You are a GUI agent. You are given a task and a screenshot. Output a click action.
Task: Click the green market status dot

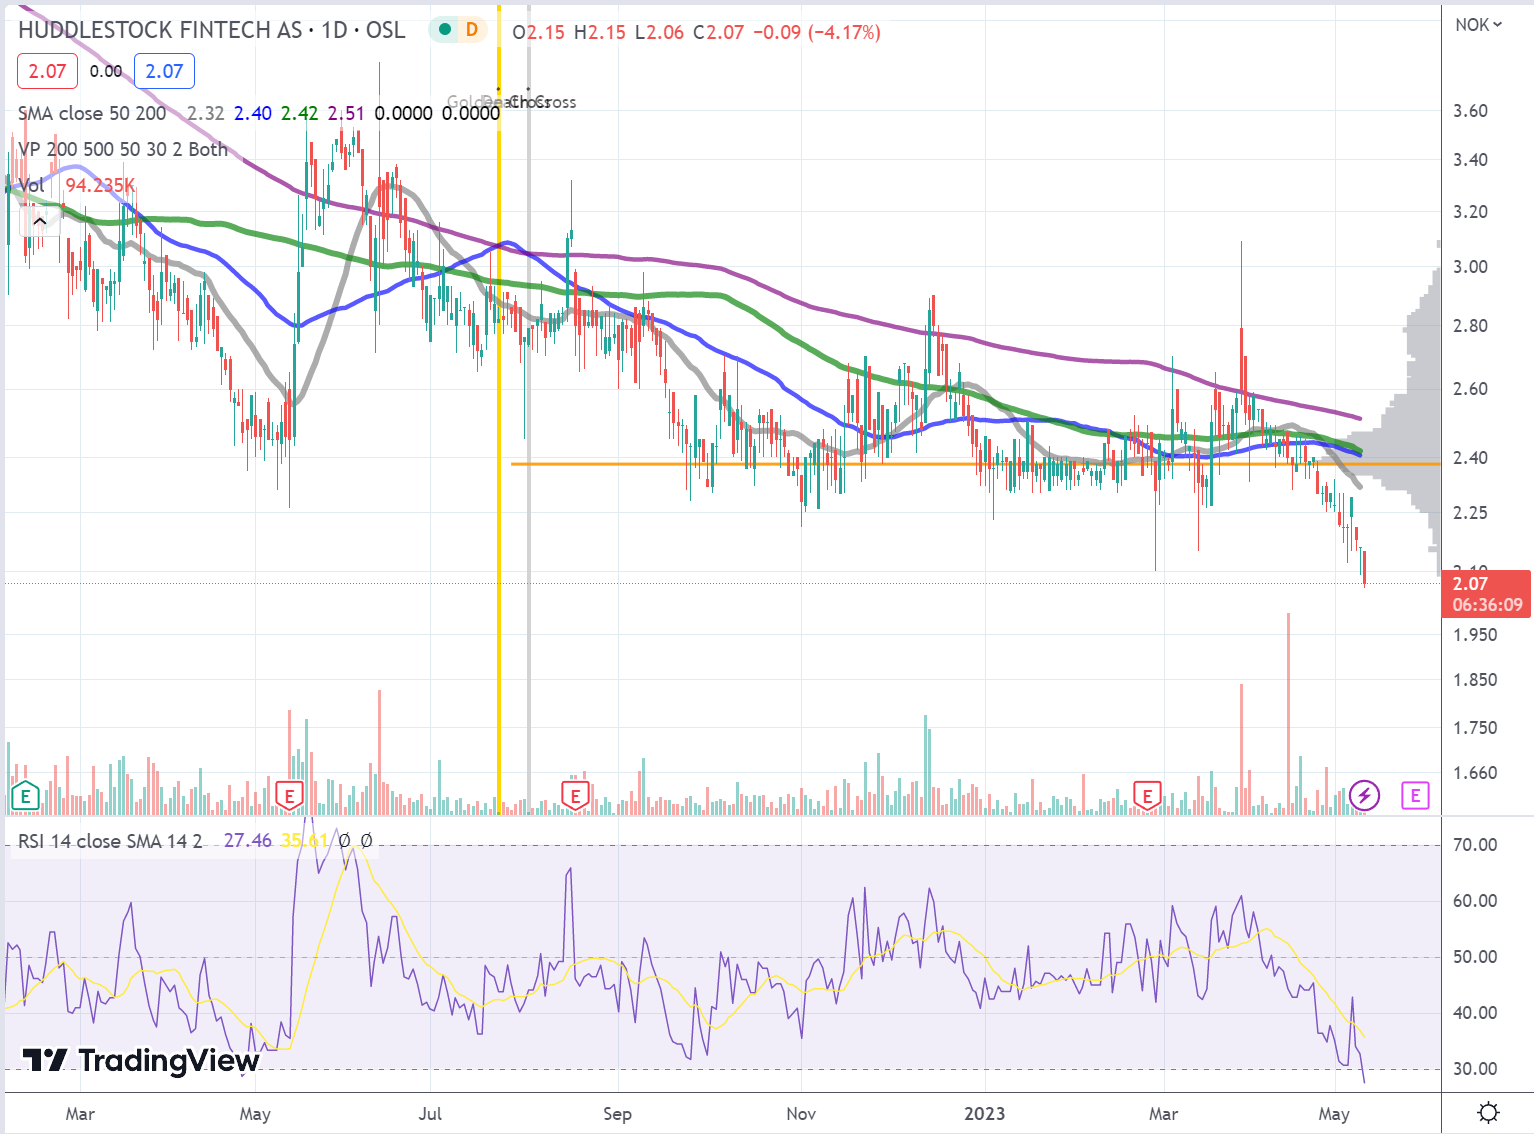[x=445, y=30]
